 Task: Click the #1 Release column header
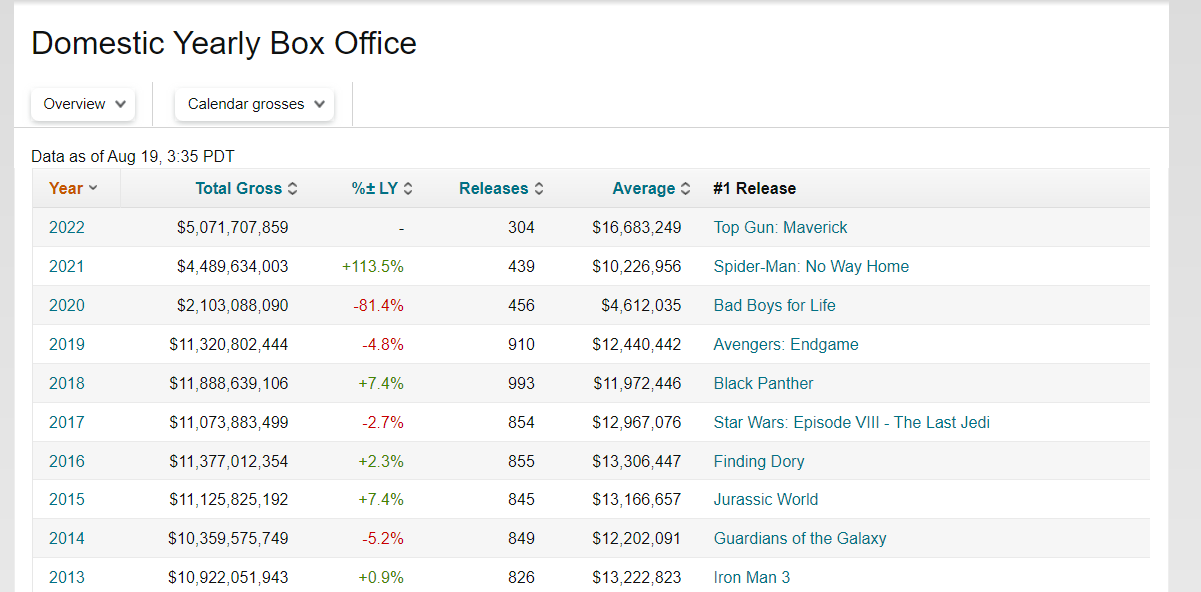[x=755, y=188]
